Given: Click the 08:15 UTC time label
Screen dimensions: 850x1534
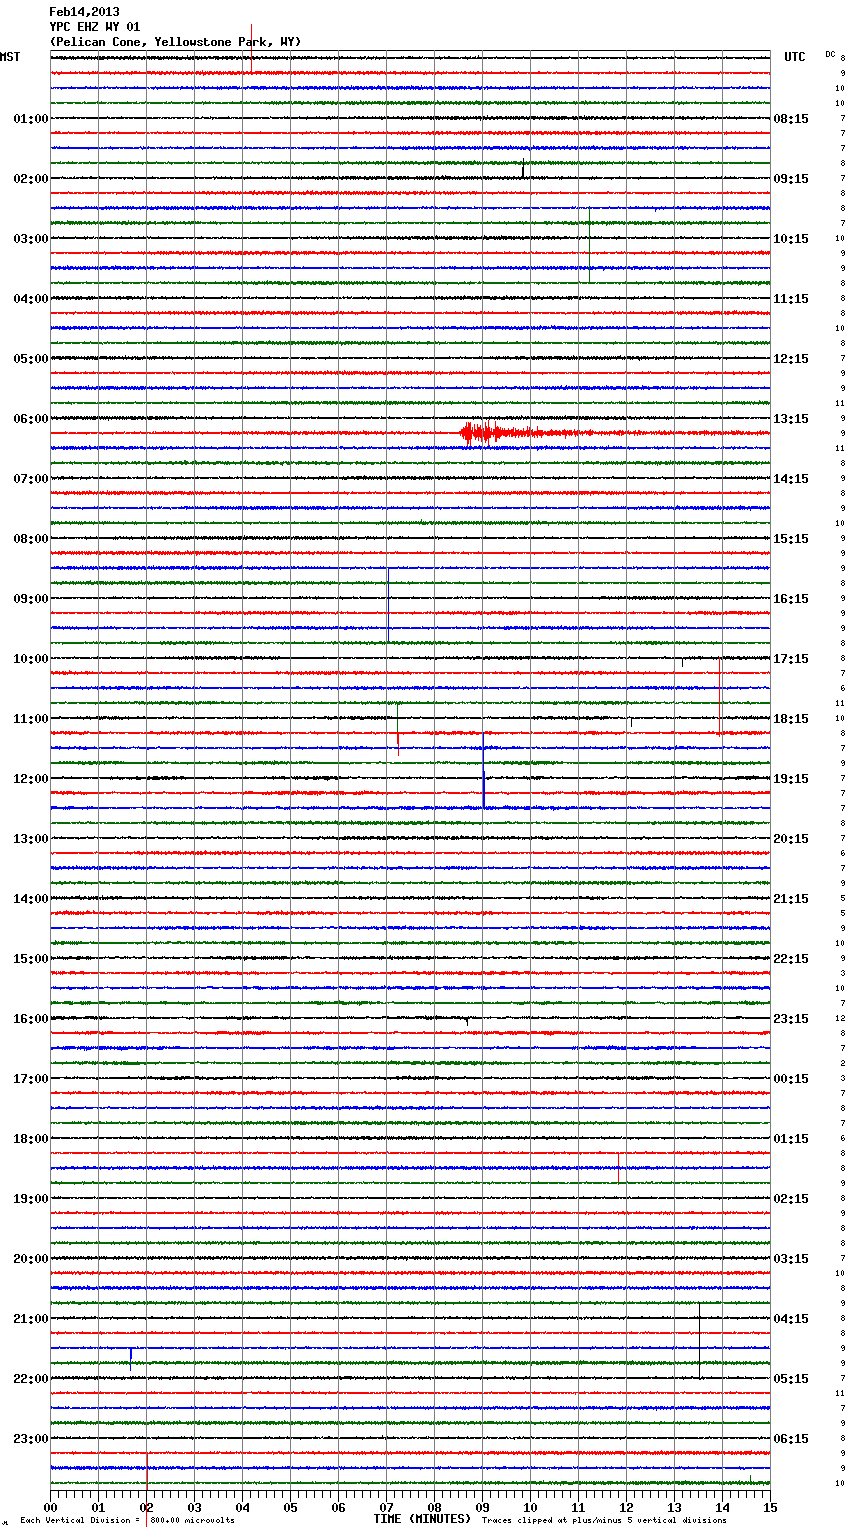Looking at the screenshot, I should coord(791,119).
